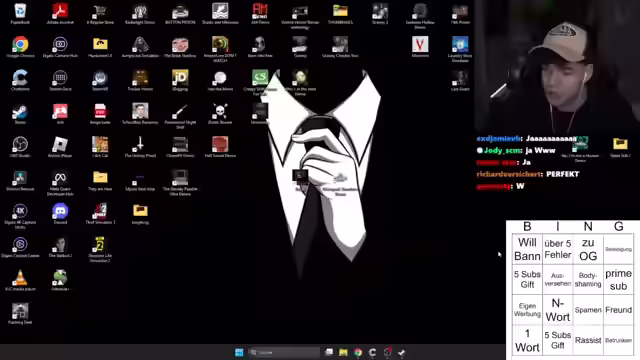Launch the Half Sword Demo shortcut
Viewport: 640px width, 360px height.
coord(220,146)
